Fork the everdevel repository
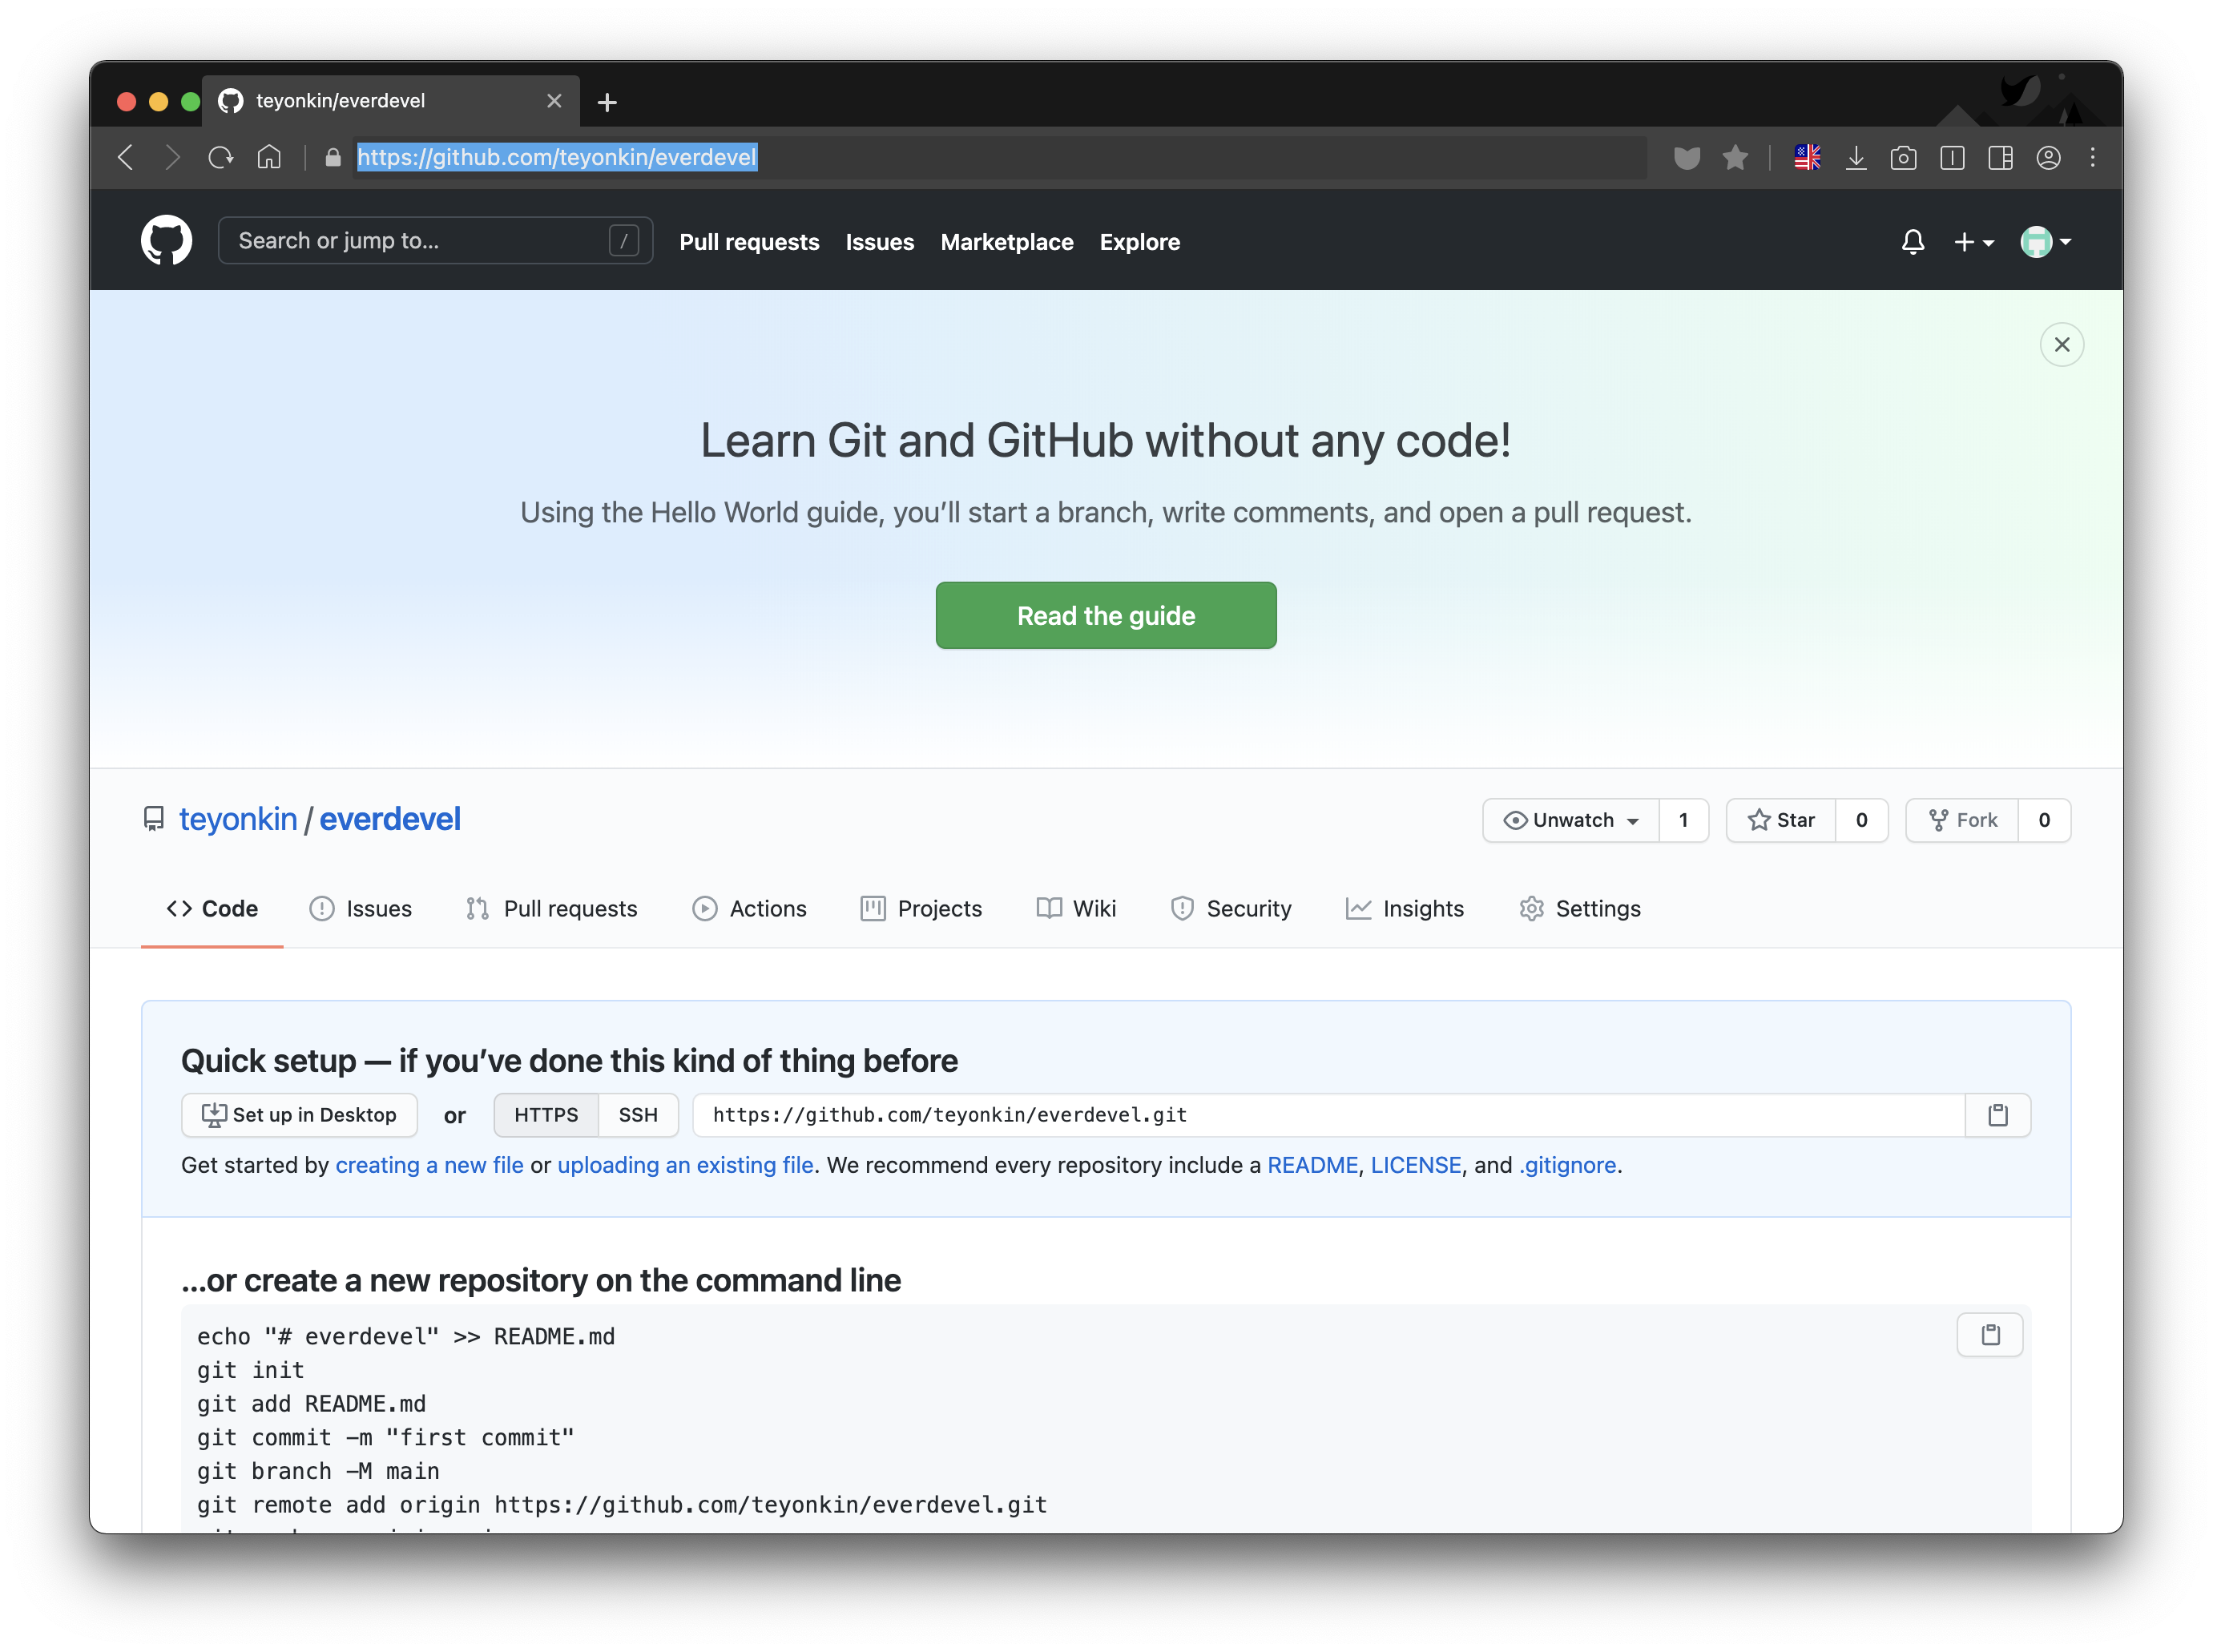The image size is (2213, 1652). point(1962,820)
